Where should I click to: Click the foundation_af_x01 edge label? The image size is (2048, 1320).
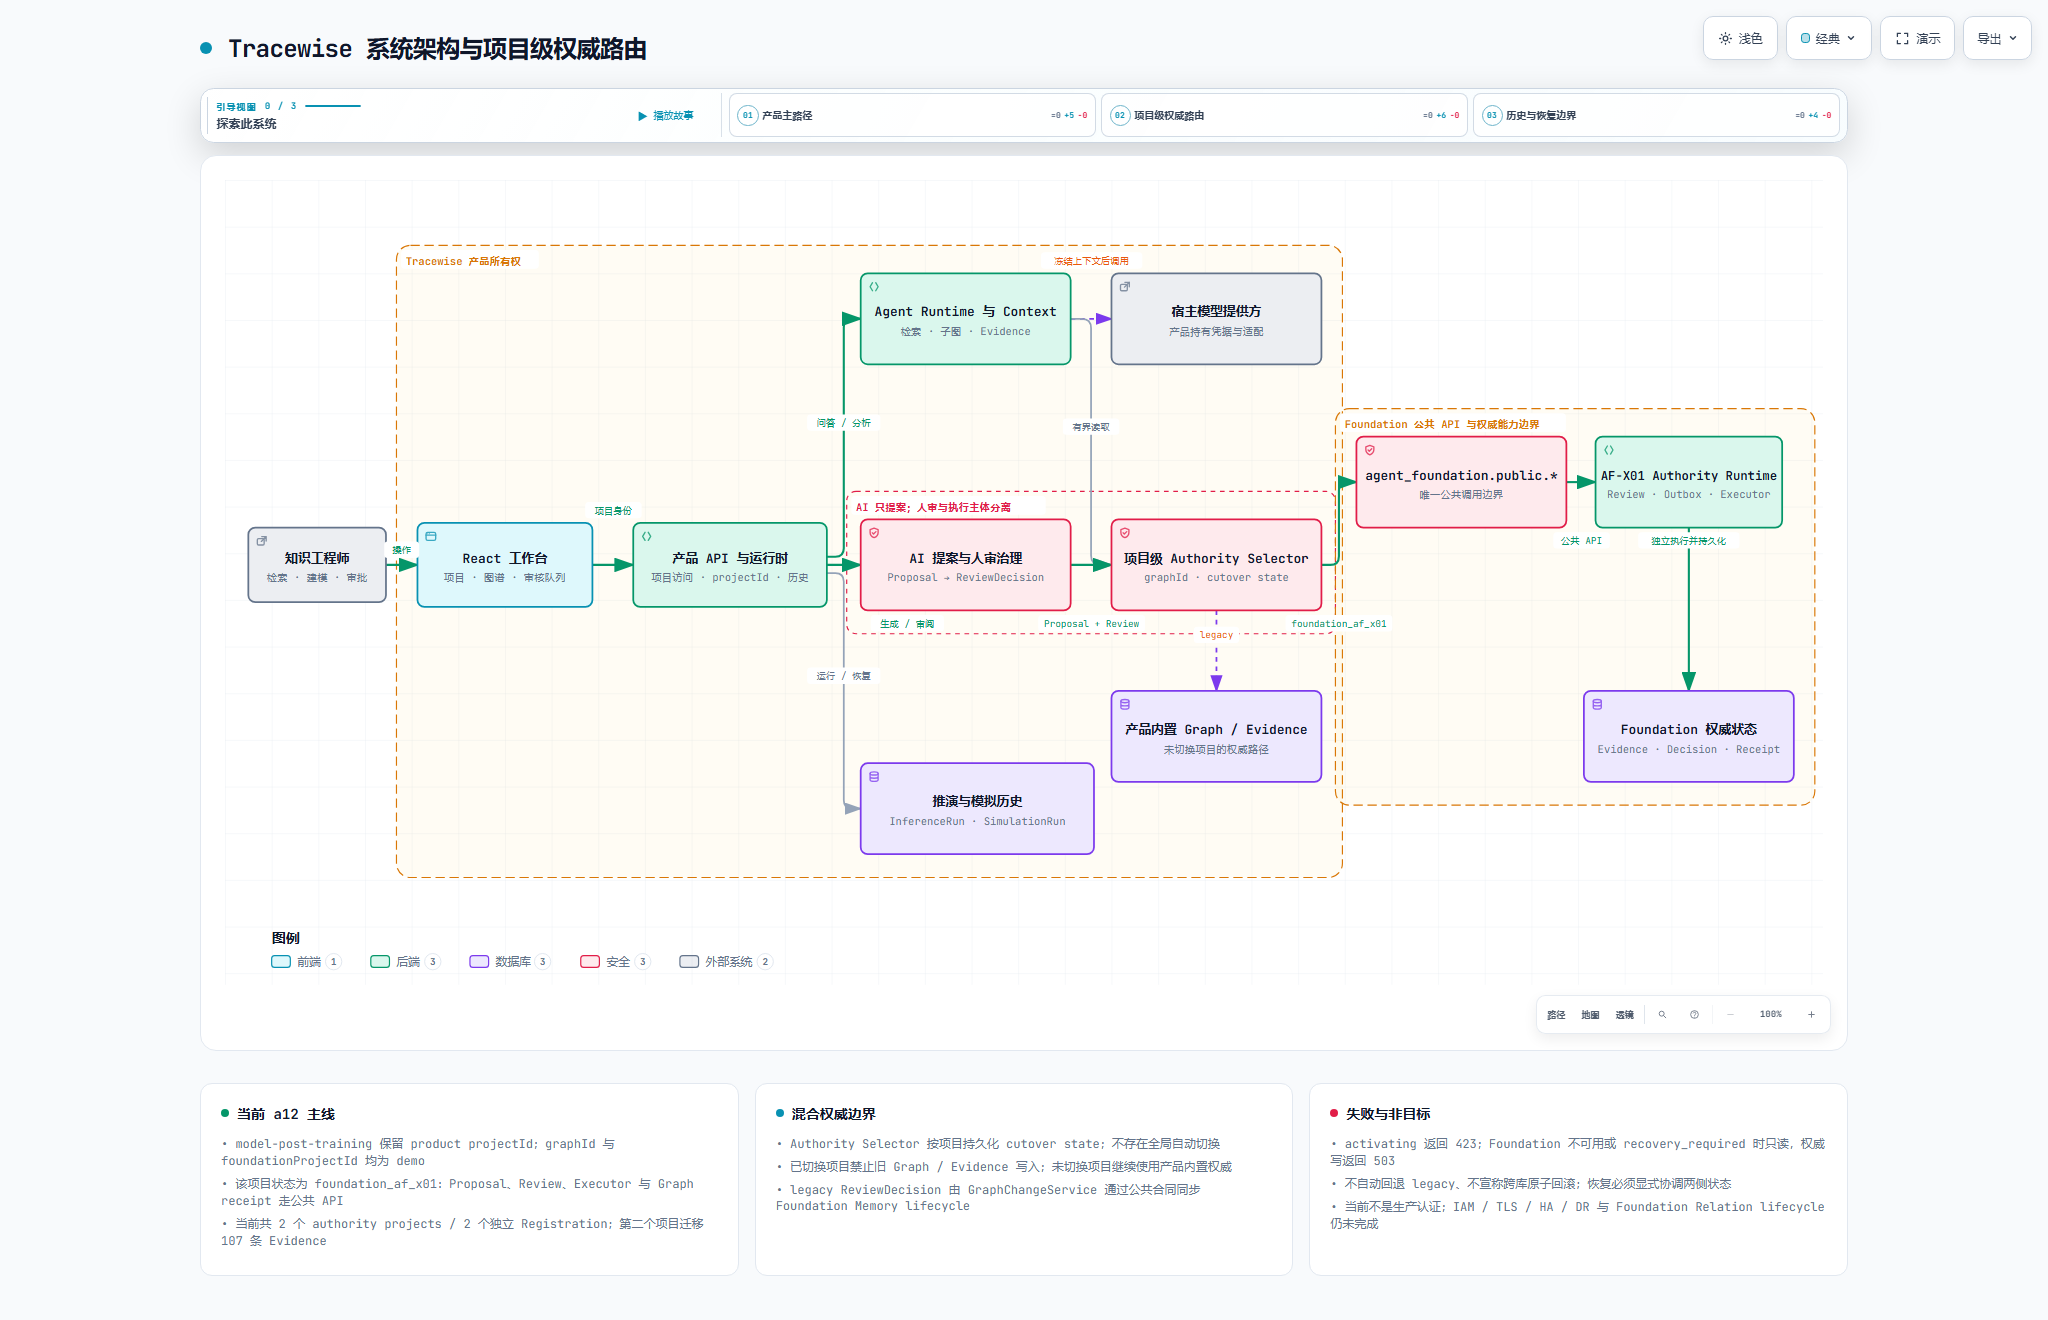[x=1338, y=624]
